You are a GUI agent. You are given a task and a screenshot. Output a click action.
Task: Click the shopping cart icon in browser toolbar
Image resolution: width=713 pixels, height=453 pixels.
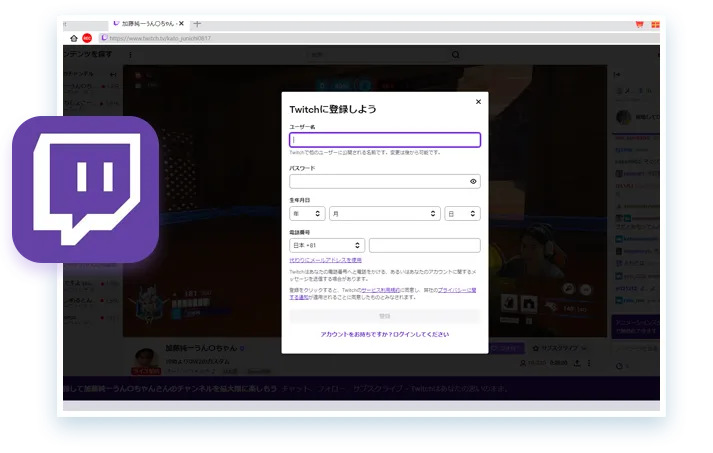(639, 25)
